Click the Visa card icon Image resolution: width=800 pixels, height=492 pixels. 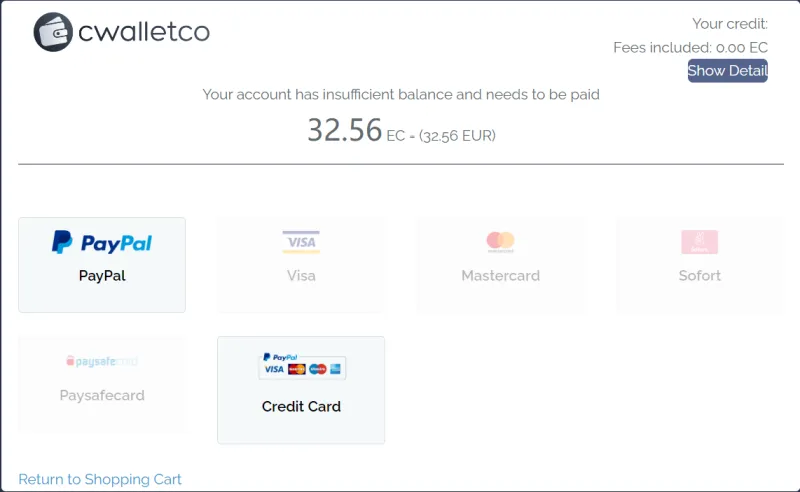click(x=301, y=242)
